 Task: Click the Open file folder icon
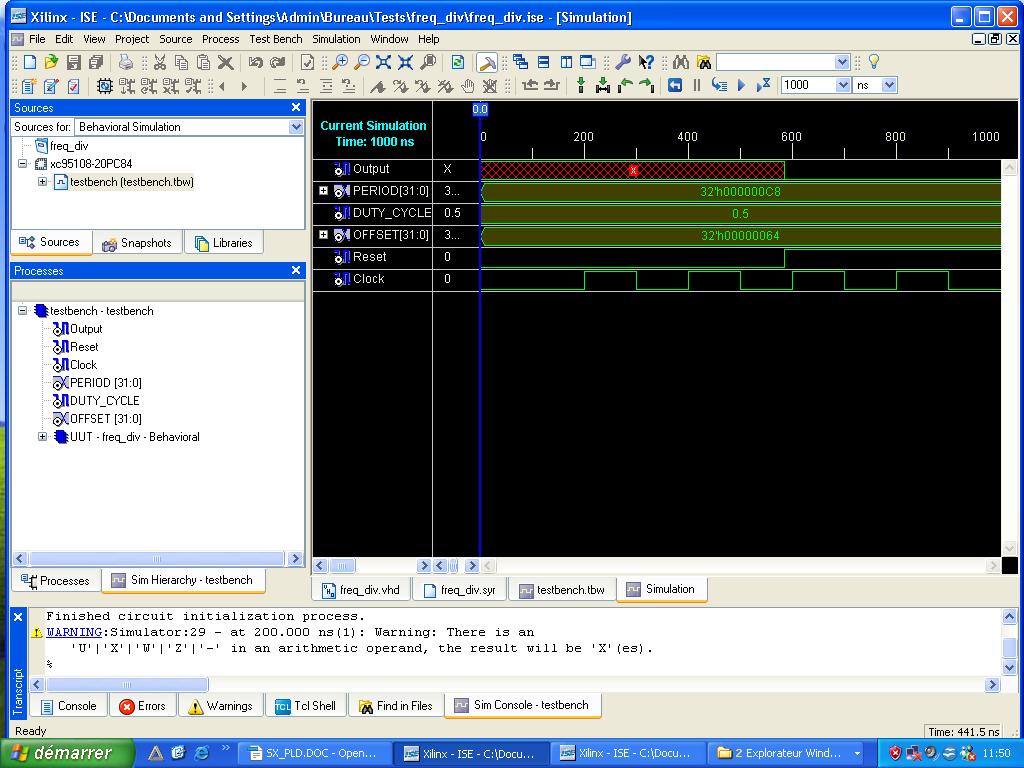(51, 62)
